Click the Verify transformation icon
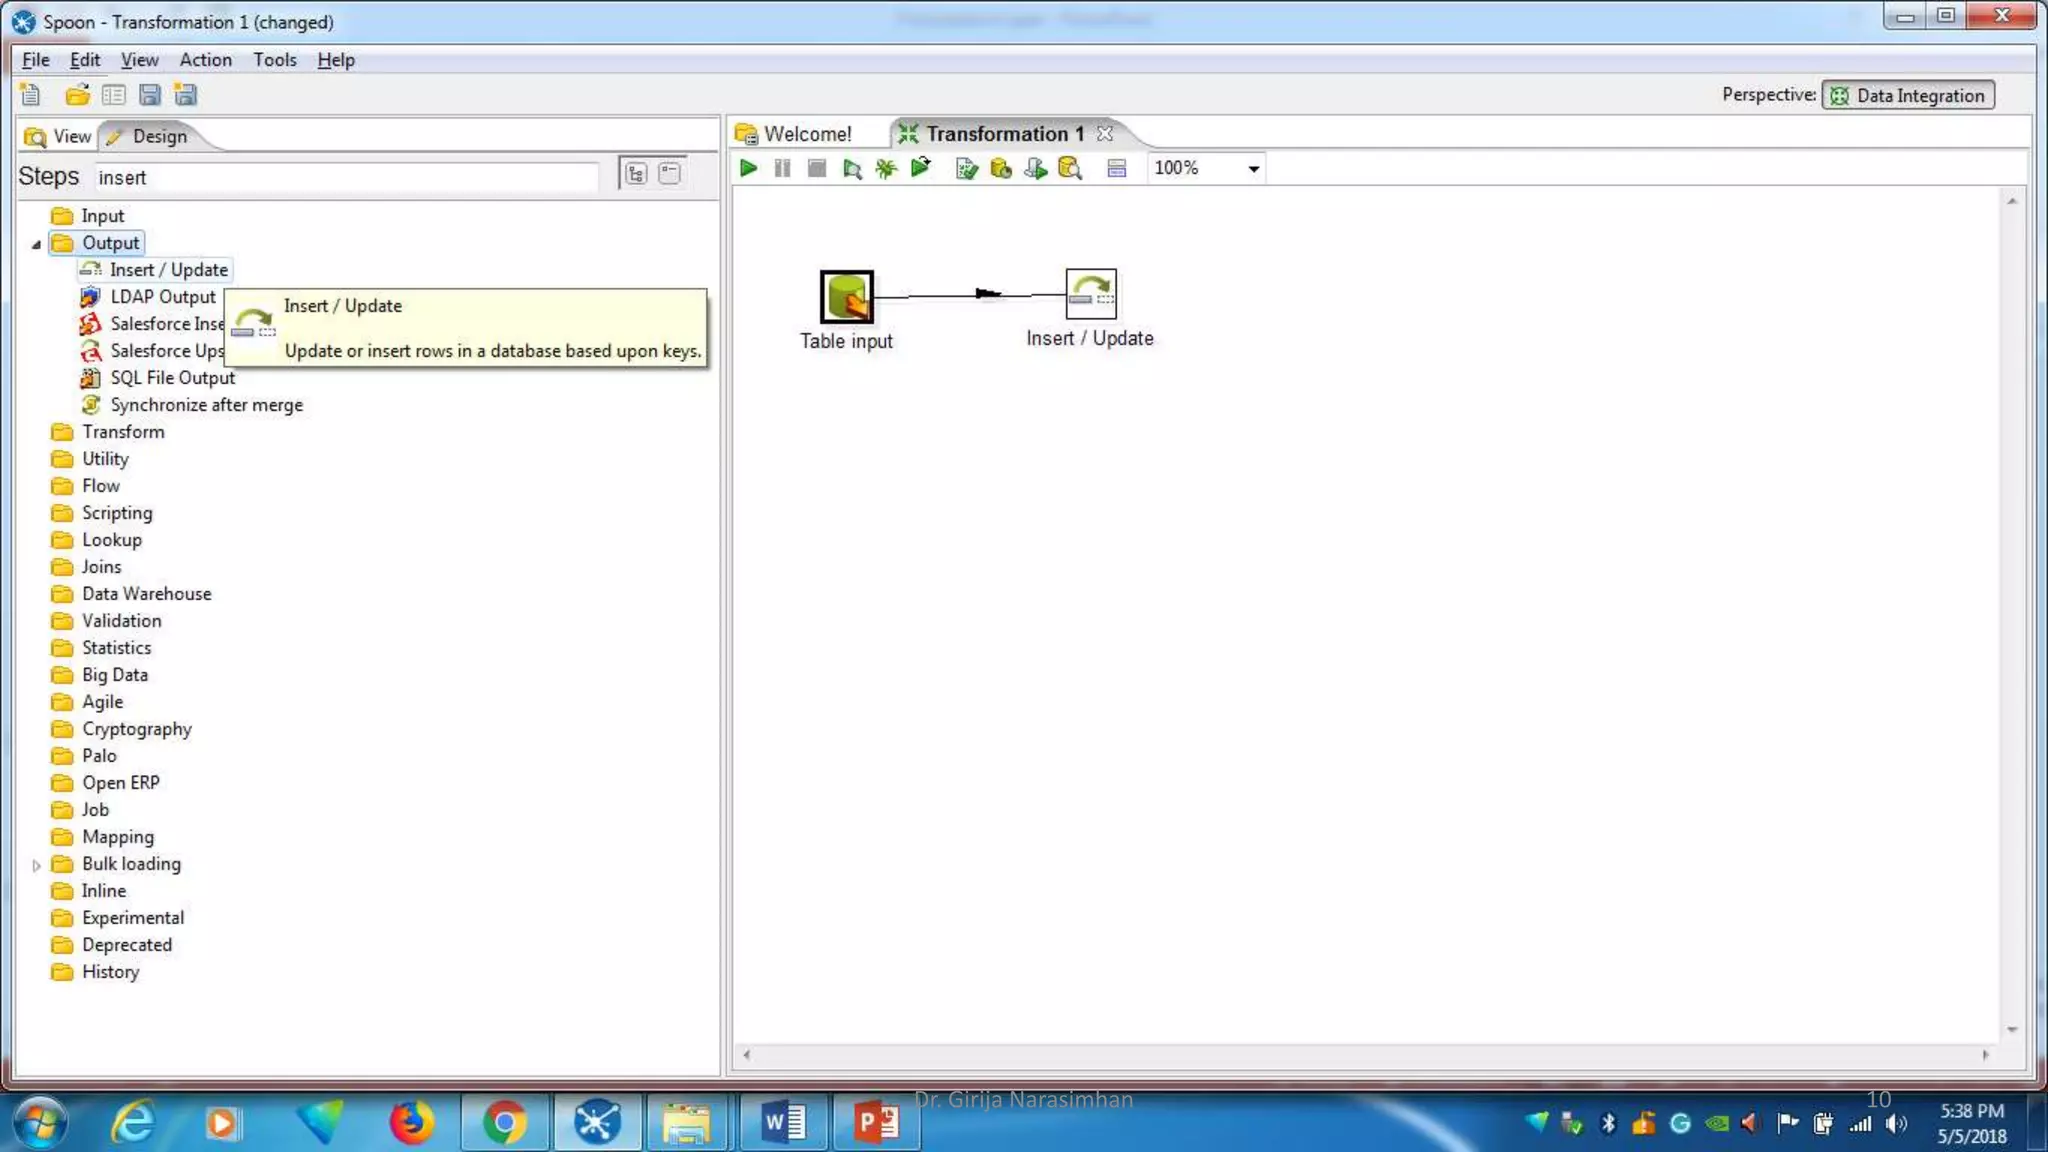 [965, 168]
